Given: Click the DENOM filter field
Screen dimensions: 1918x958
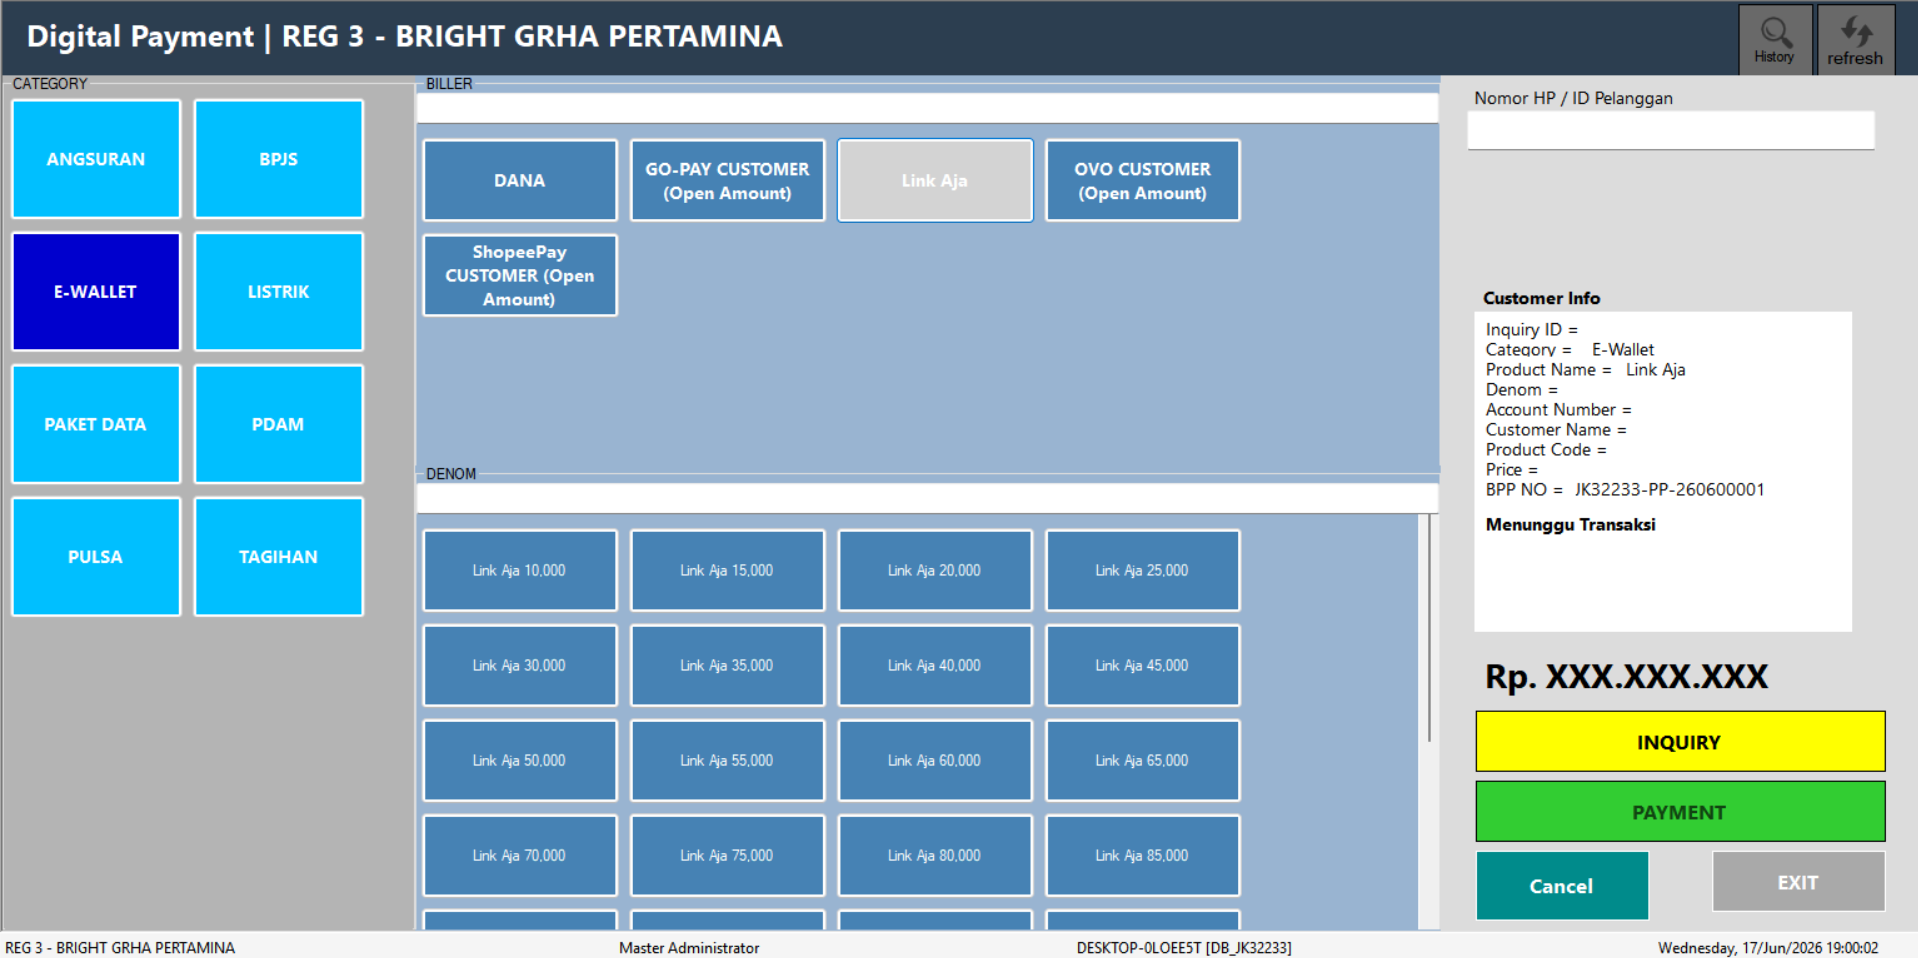Looking at the screenshot, I should point(927,498).
